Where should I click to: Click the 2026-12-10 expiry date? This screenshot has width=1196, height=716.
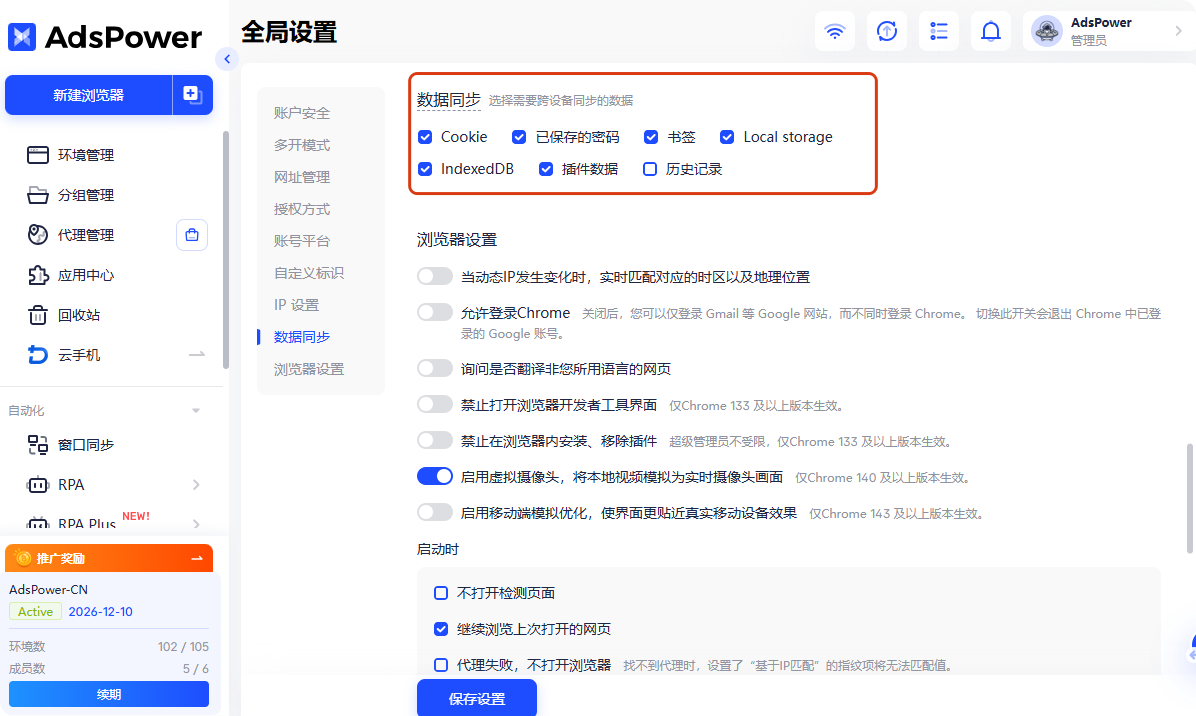coord(101,612)
